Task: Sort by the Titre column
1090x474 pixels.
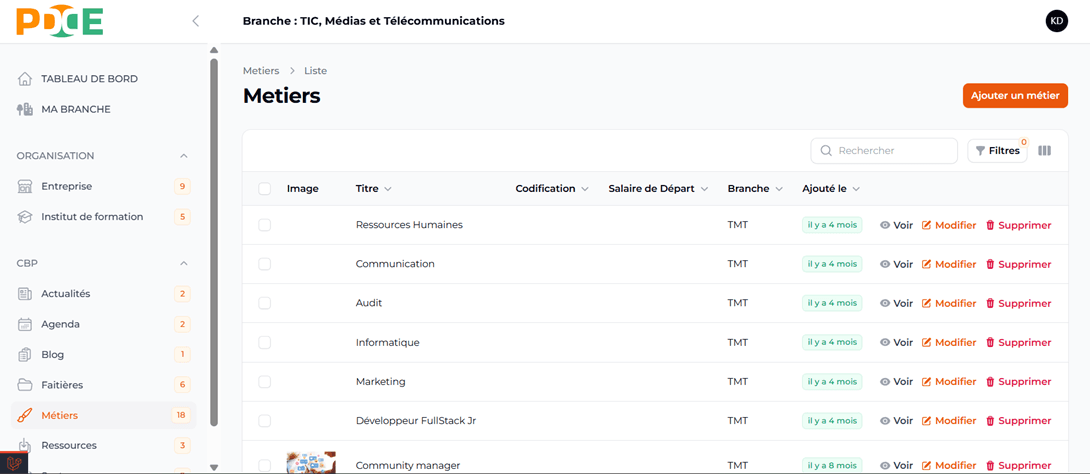Action: [x=373, y=189]
